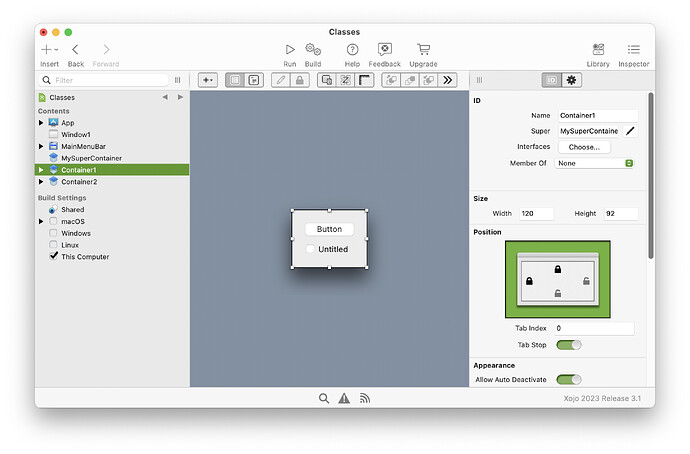Expand the App item in navigator
Viewport: 690px width, 454px height.
(x=41, y=123)
